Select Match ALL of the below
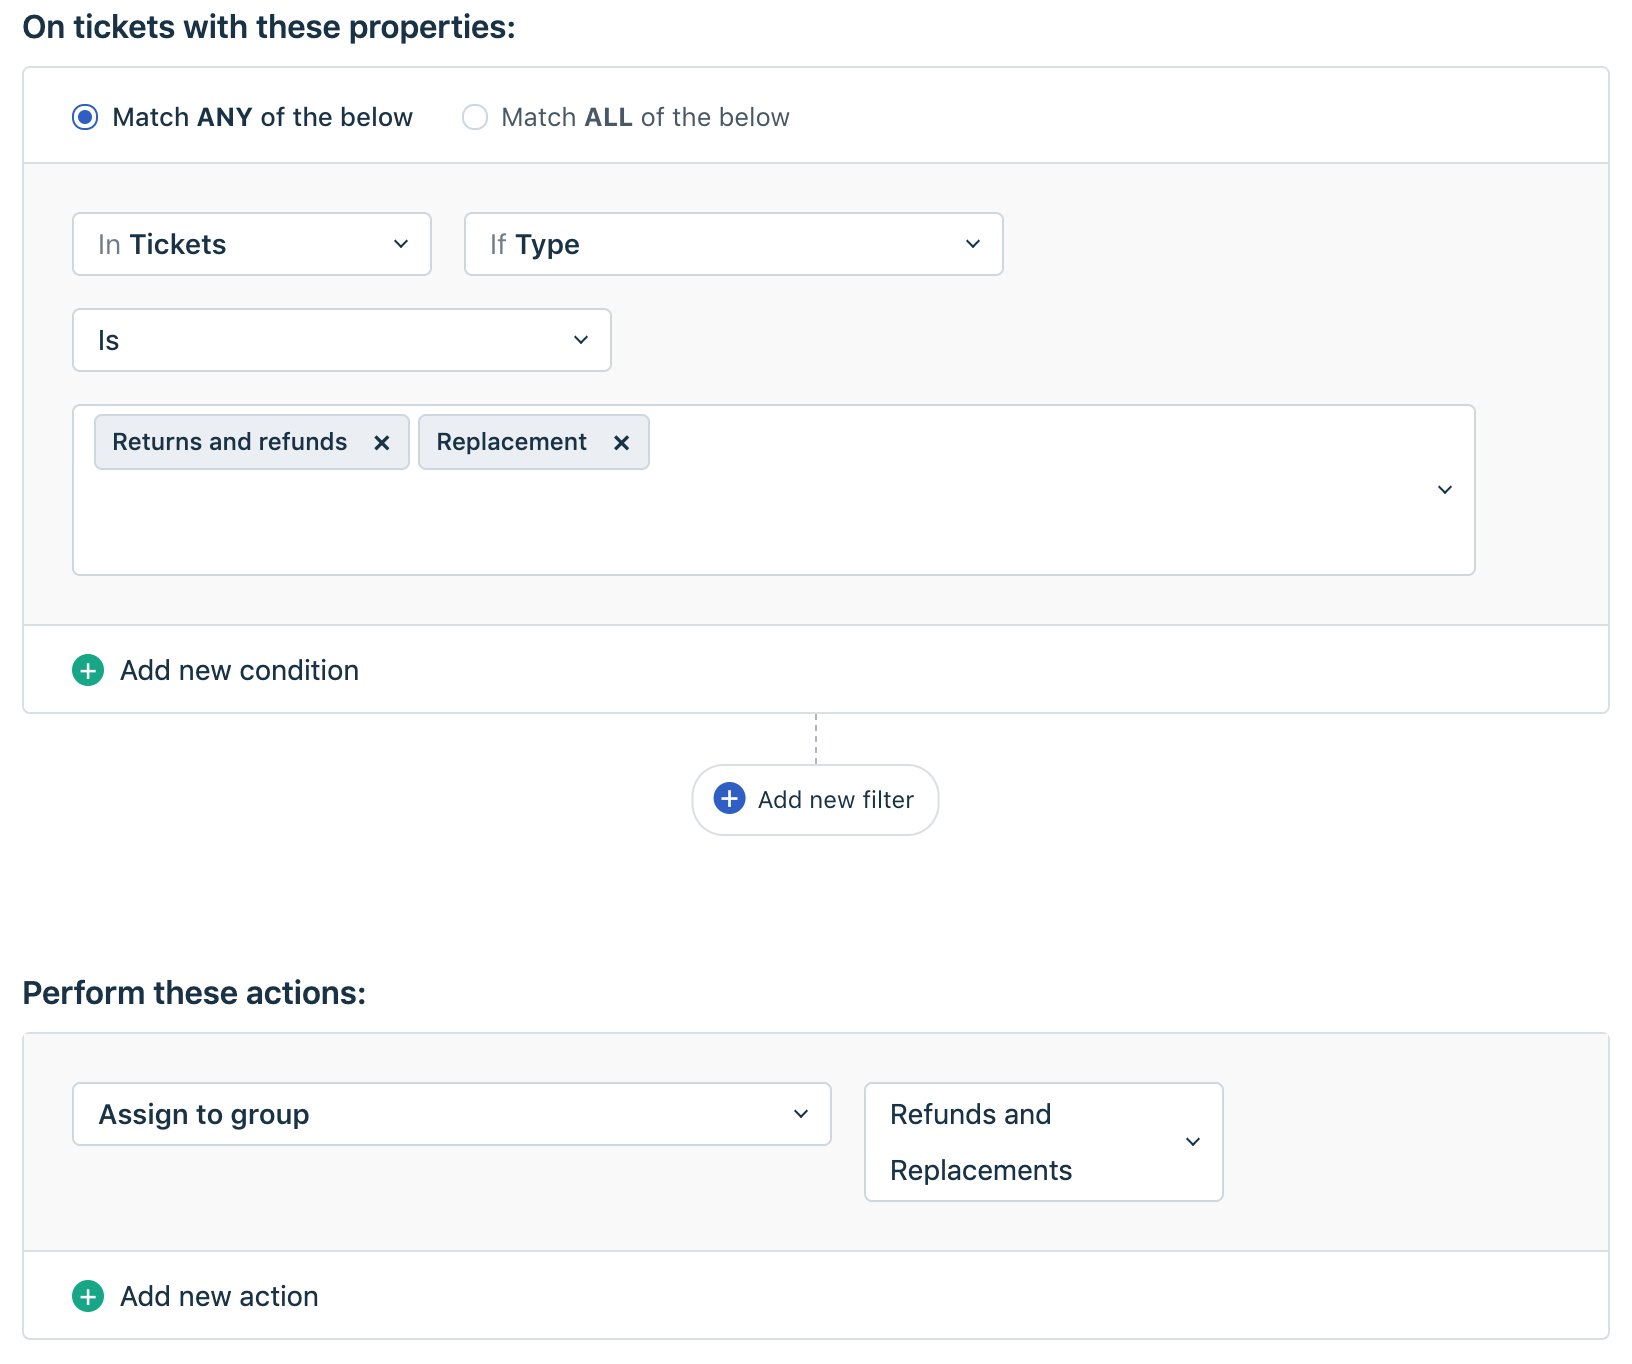1632x1364 pixels. coord(475,117)
